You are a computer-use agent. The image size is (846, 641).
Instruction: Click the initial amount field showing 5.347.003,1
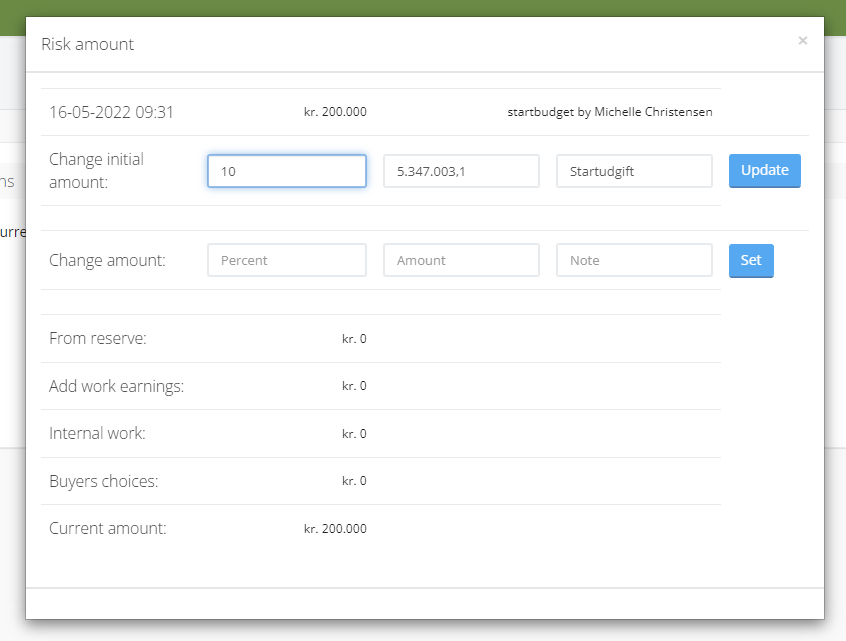[x=461, y=171]
